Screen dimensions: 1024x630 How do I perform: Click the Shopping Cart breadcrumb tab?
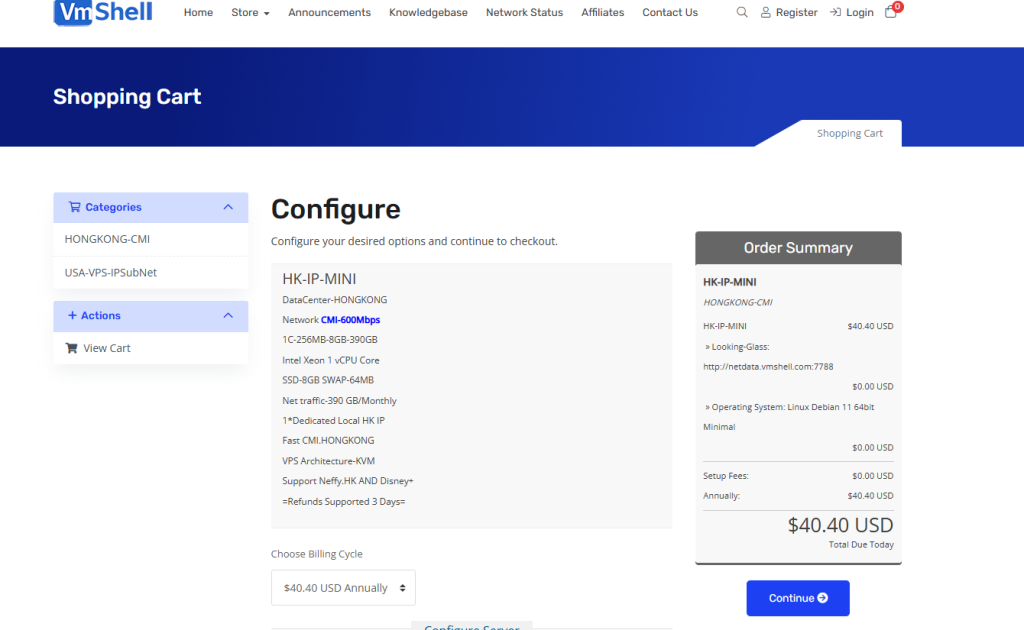coord(849,134)
